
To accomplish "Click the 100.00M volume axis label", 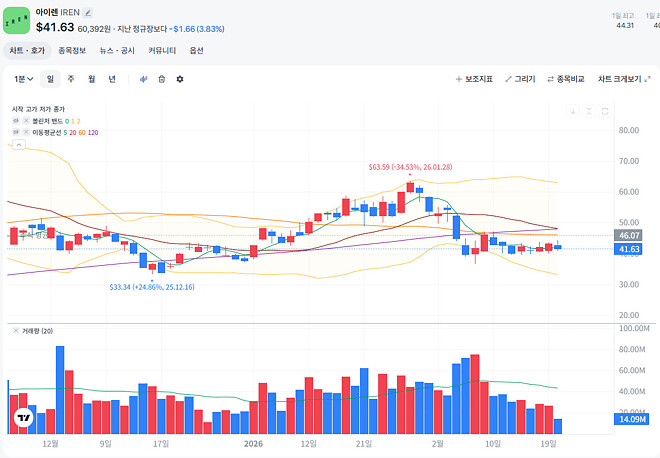I will 634,328.
